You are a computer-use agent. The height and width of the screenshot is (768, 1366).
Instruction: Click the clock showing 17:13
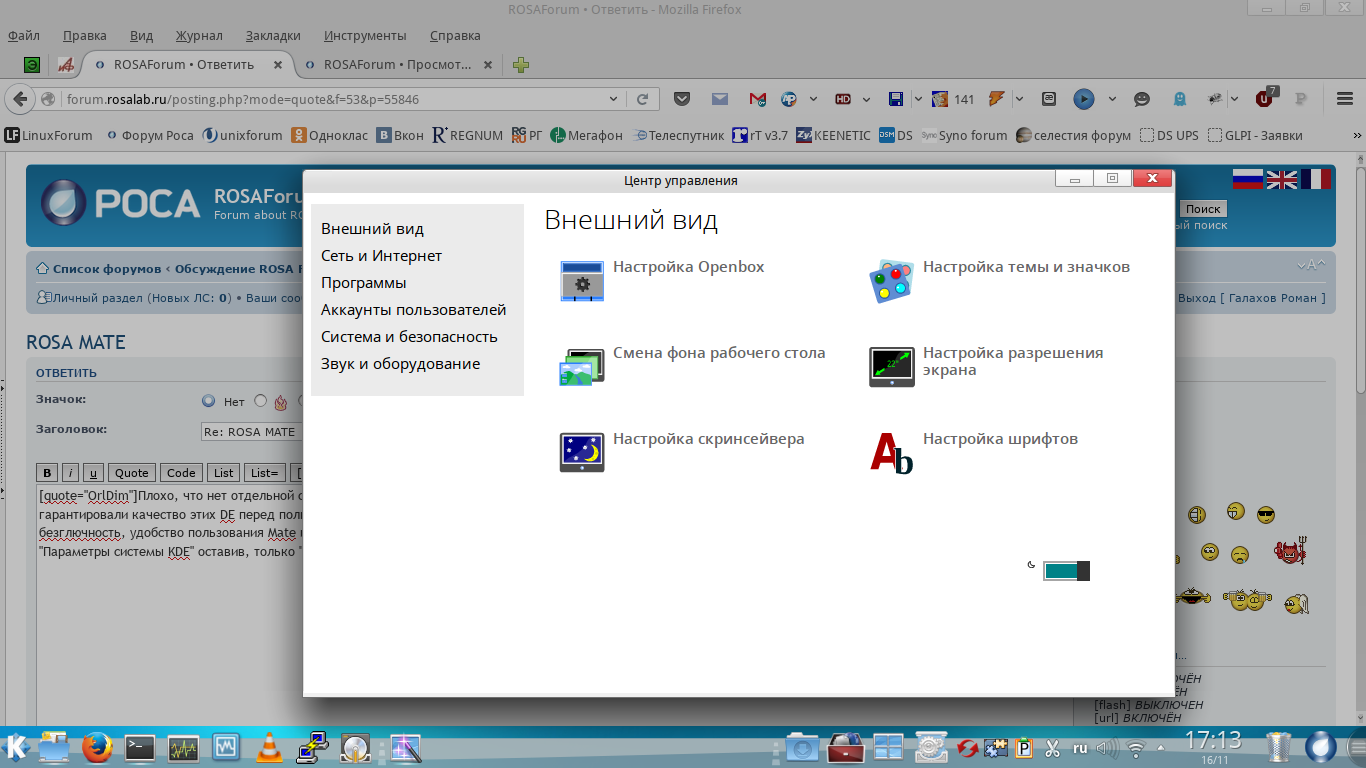coord(1213,741)
